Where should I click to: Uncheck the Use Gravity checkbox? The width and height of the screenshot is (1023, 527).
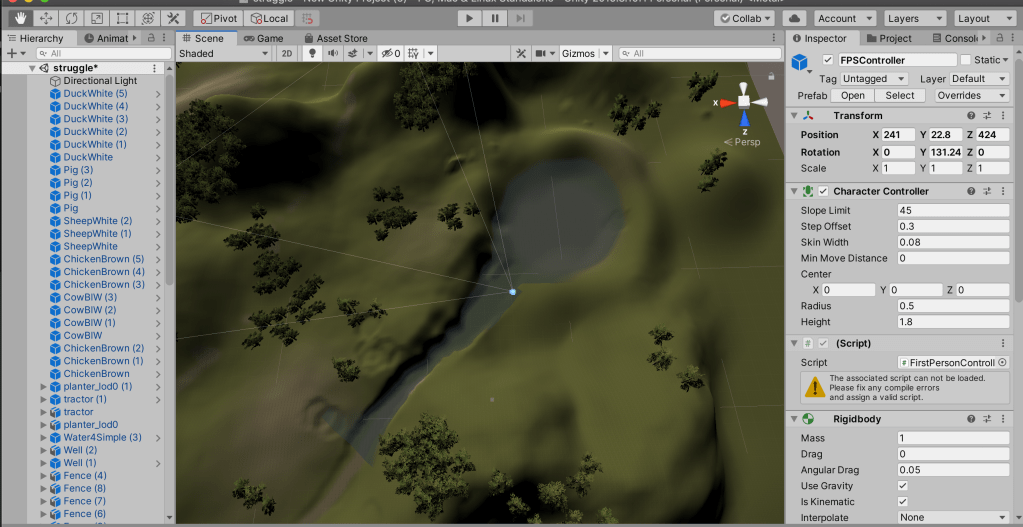click(x=903, y=485)
